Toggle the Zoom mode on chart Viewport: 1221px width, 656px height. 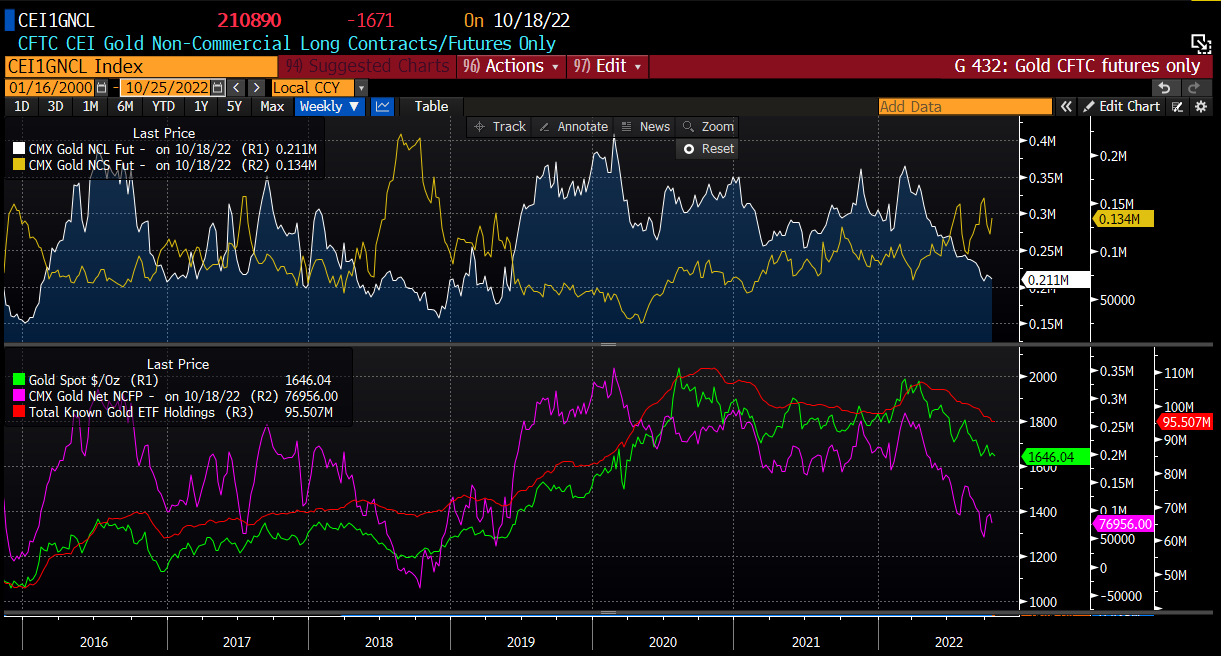tap(707, 126)
